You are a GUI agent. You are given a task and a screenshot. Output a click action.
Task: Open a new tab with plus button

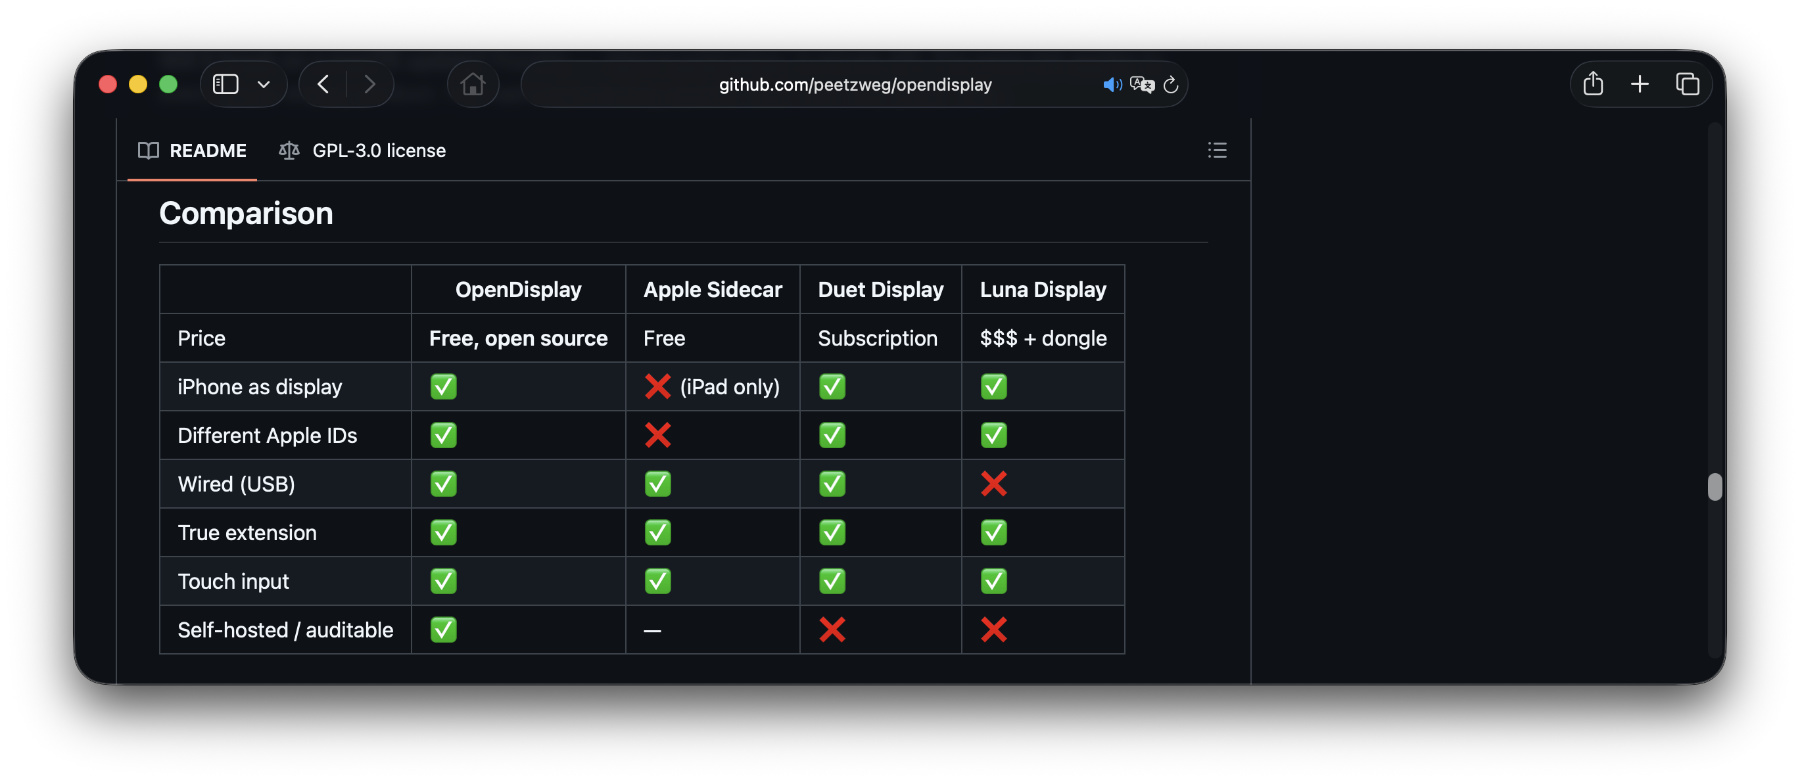coord(1640,84)
